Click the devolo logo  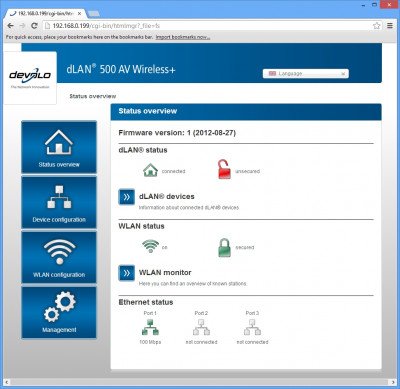(30, 75)
